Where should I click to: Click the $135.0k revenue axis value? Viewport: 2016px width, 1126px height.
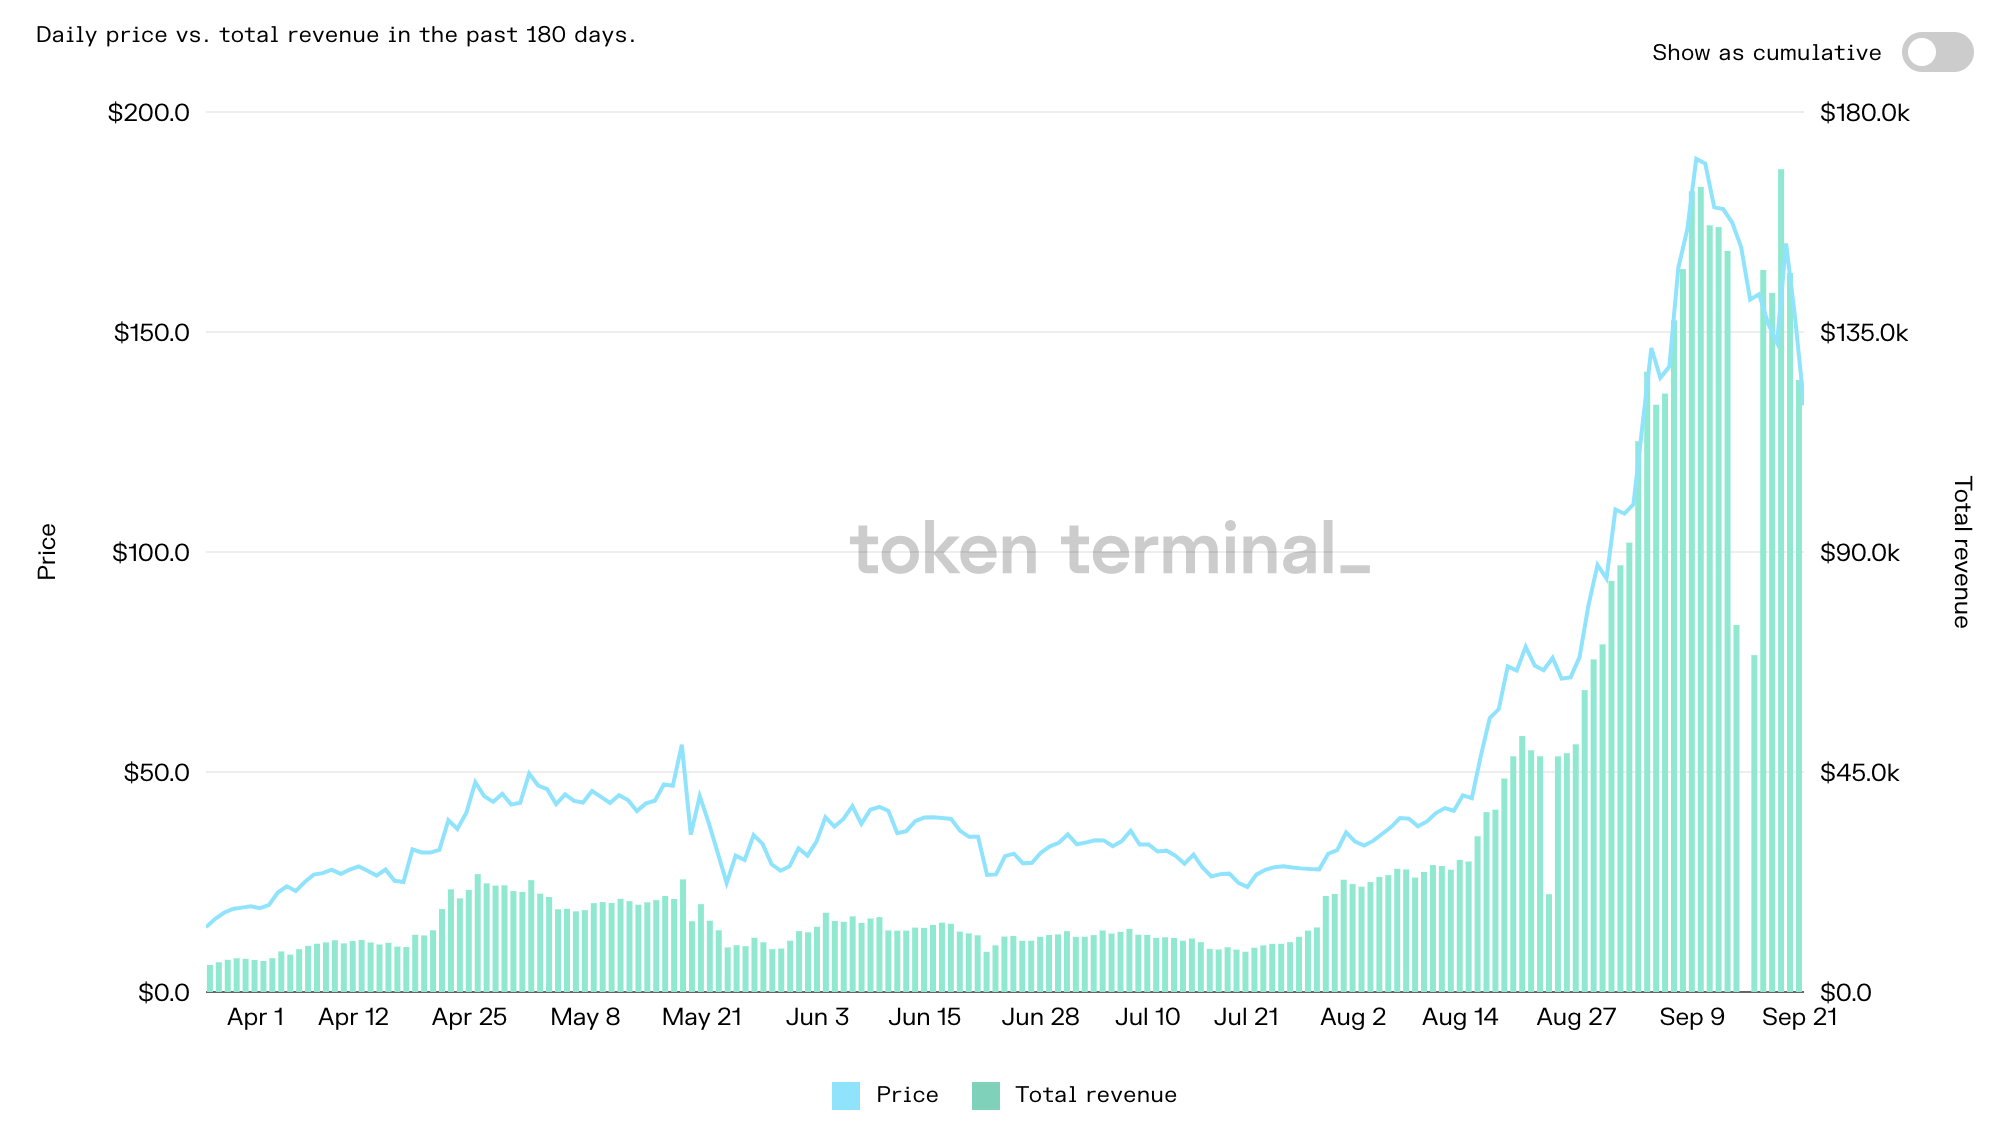(x=1863, y=332)
